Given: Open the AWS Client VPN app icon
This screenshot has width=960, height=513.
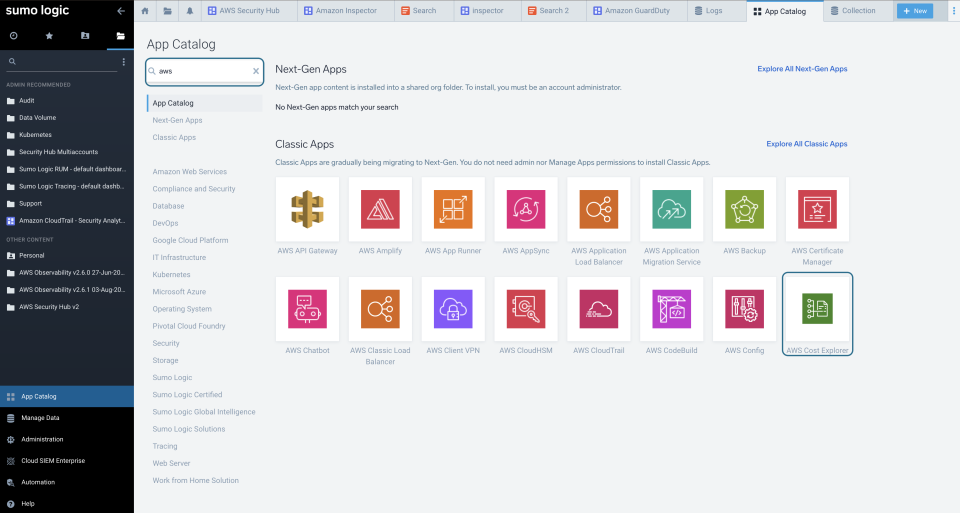Looking at the screenshot, I should pos(453,309).
